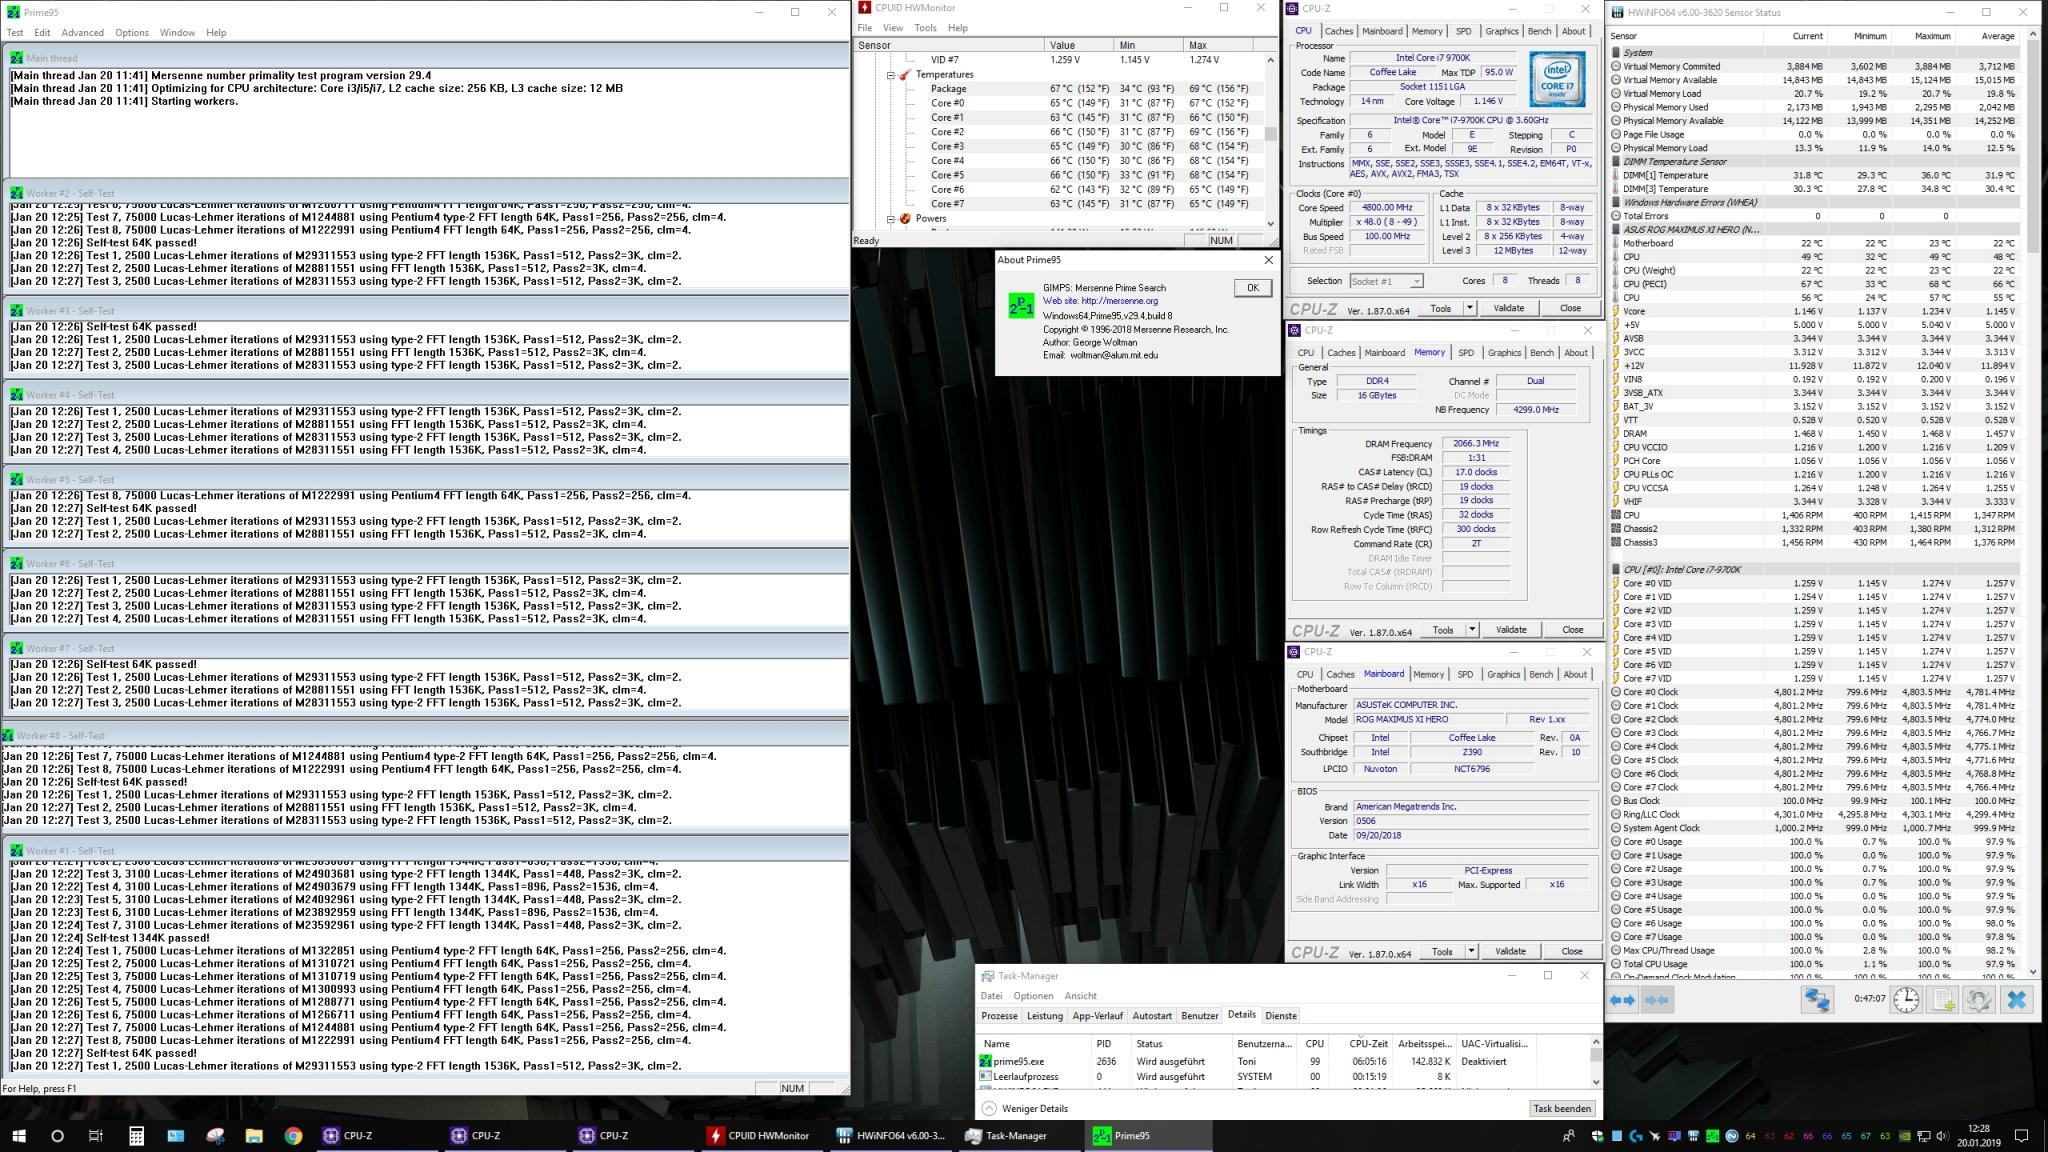Open Task View on taskbar
This screenshot has width=2048, height=1152.
click(x=96, y=1135)
